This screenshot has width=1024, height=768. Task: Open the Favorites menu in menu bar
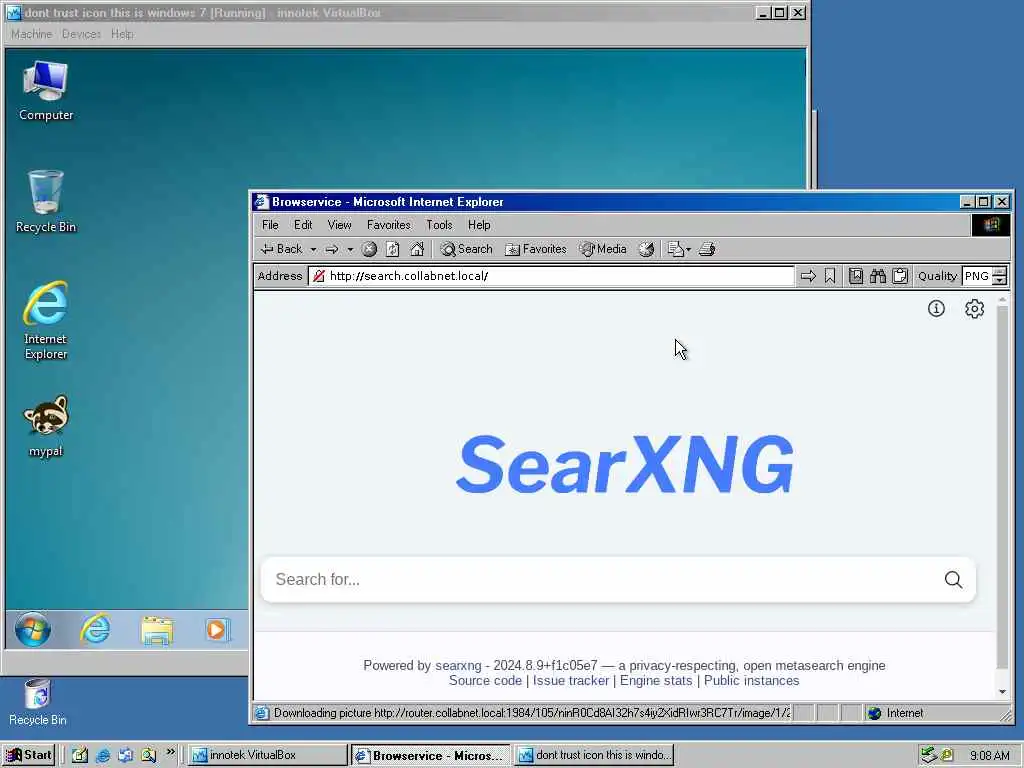tap(389, 225)
